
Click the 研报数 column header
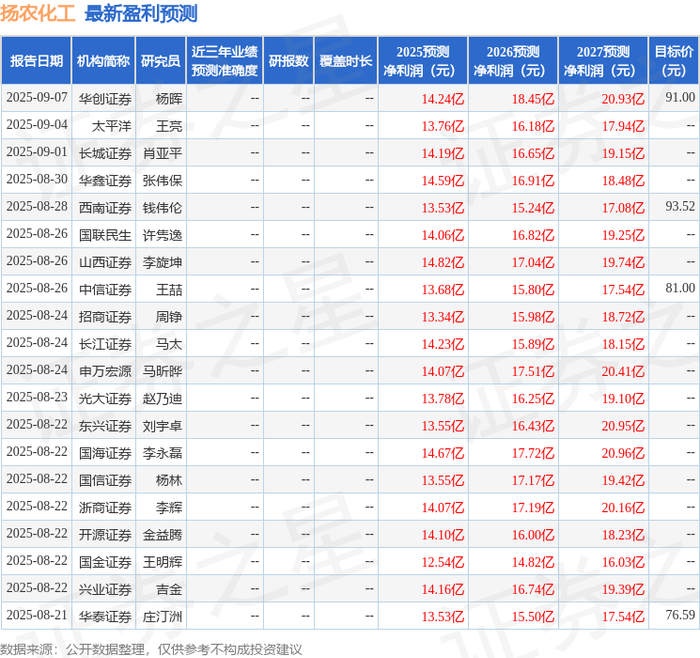(288, 61)
